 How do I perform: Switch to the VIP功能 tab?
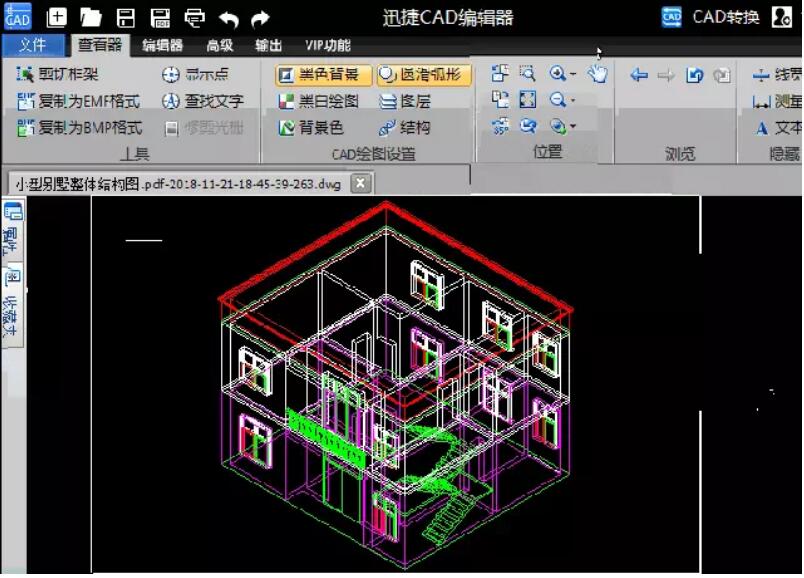click(328, 46)
